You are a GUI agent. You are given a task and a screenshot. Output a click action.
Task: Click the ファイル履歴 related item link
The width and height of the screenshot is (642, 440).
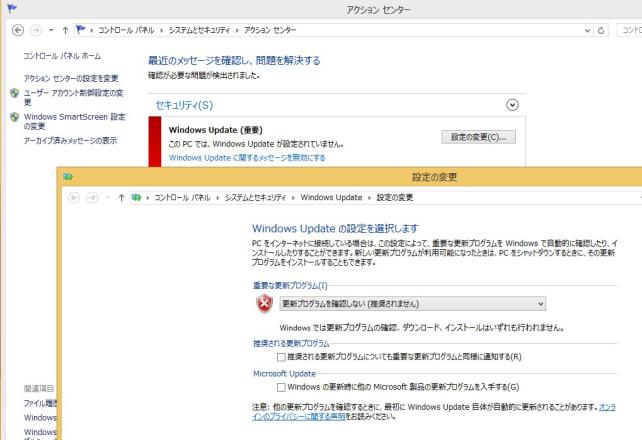40,404
